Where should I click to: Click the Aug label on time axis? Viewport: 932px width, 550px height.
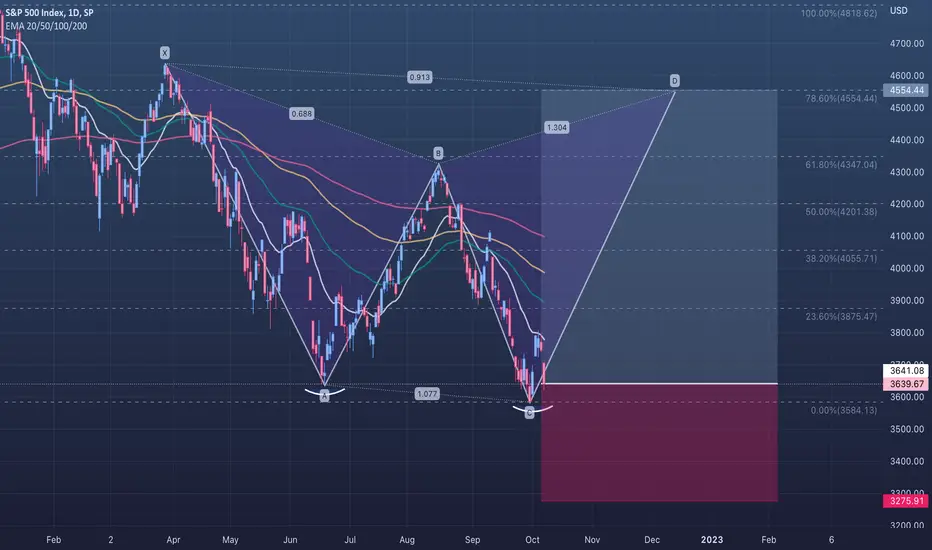(x=407, y=540)
